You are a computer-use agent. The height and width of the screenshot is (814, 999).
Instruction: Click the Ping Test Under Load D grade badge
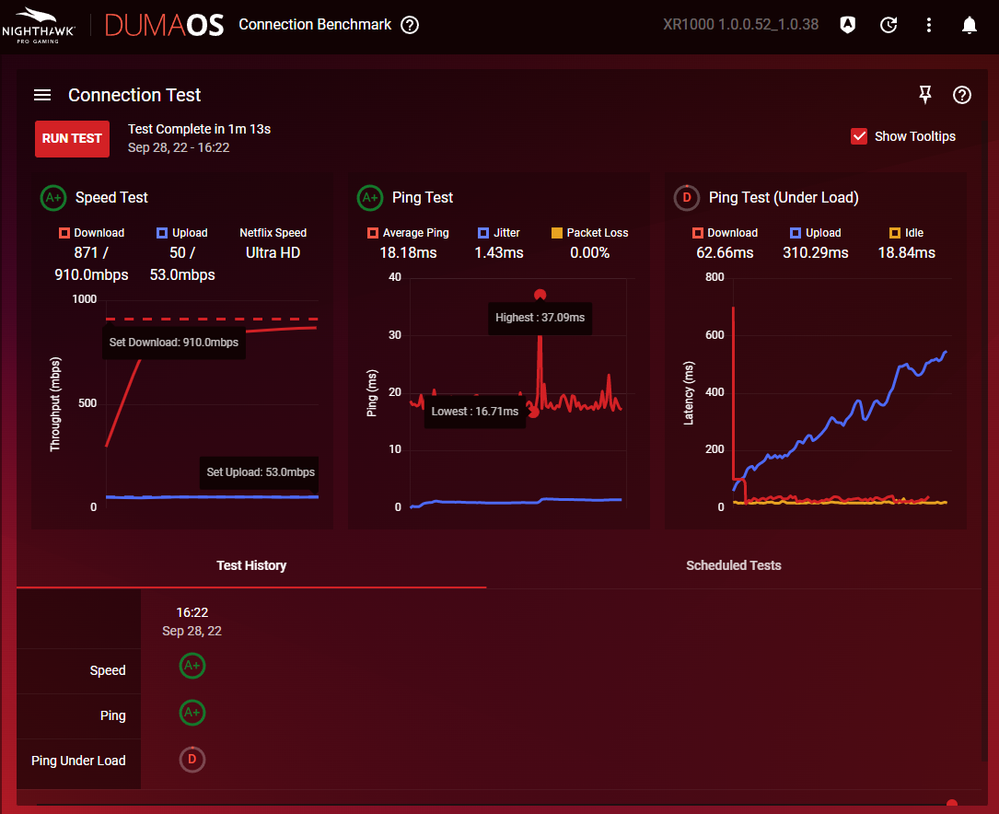(x=687, y=198)
